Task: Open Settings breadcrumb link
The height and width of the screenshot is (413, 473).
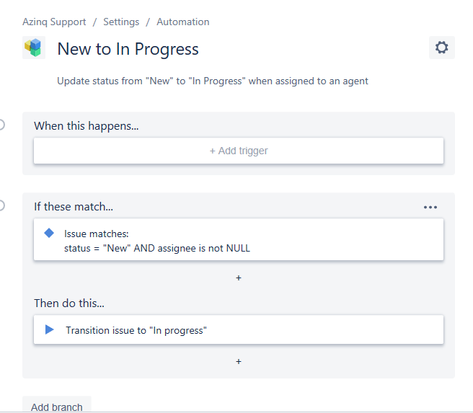Action: (x=121, y=22)
